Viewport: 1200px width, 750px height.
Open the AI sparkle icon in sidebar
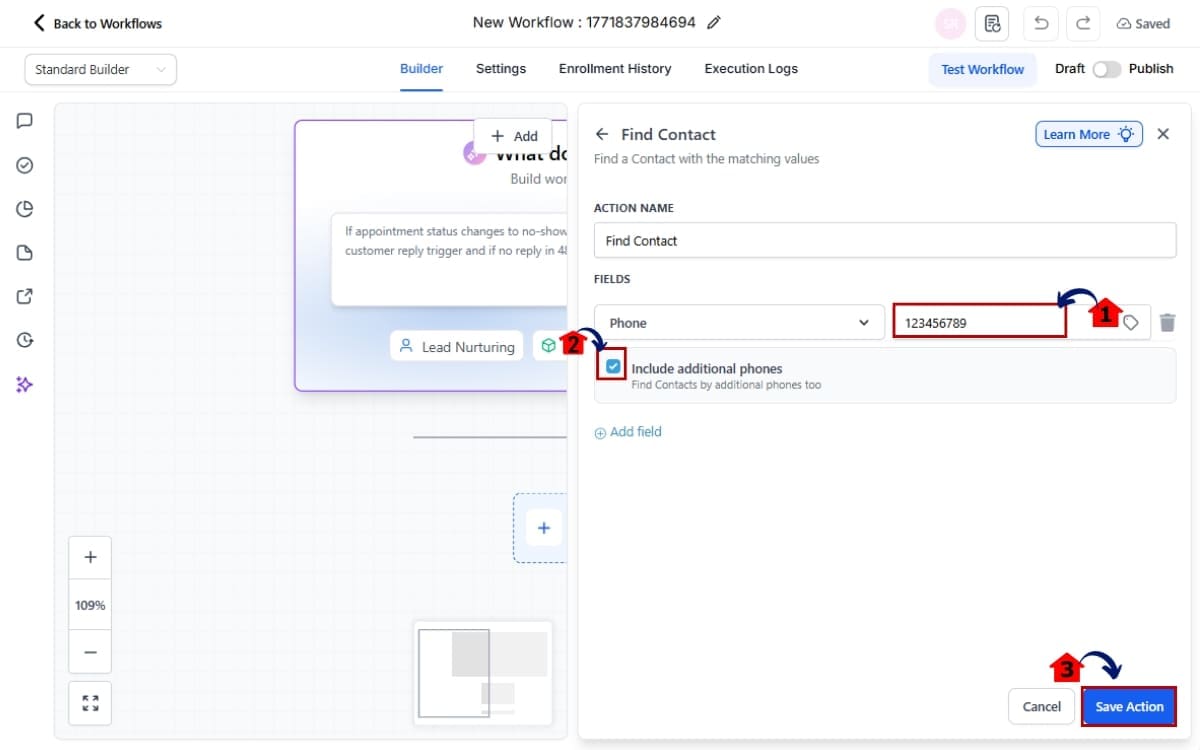tap(25, 384)
